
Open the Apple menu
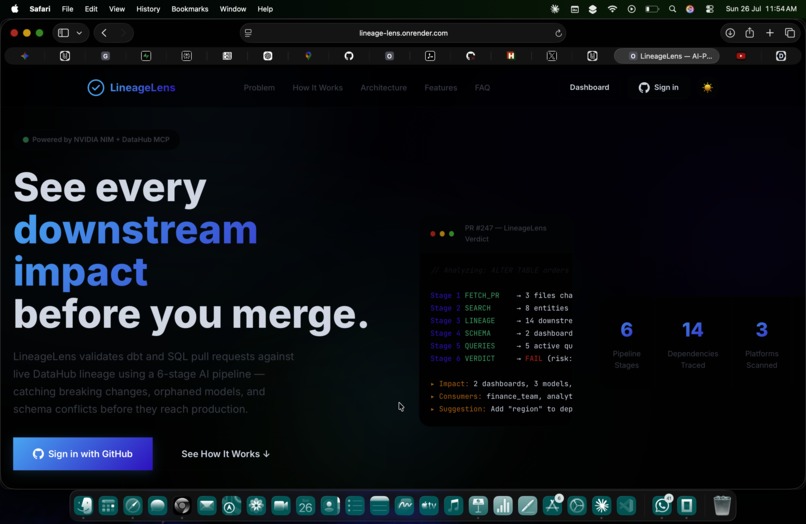[15, 9]
